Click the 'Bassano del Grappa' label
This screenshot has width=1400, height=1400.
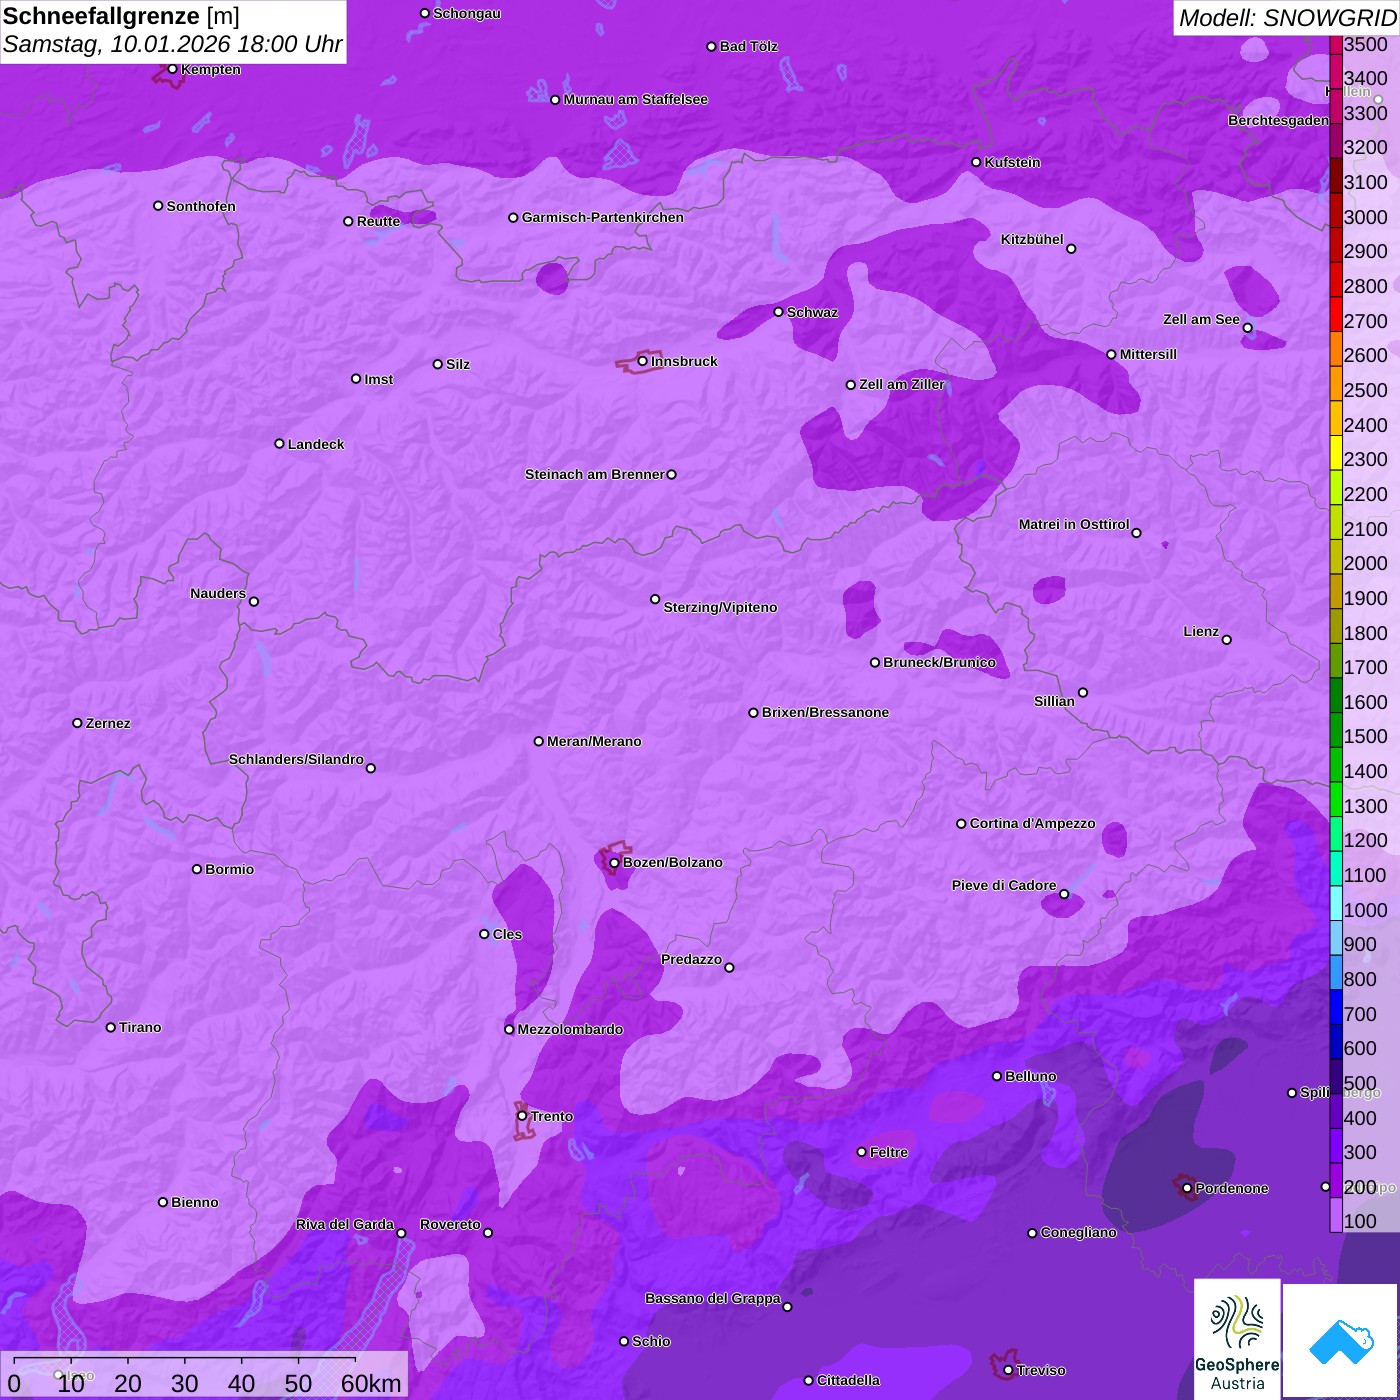point(713,1298)
